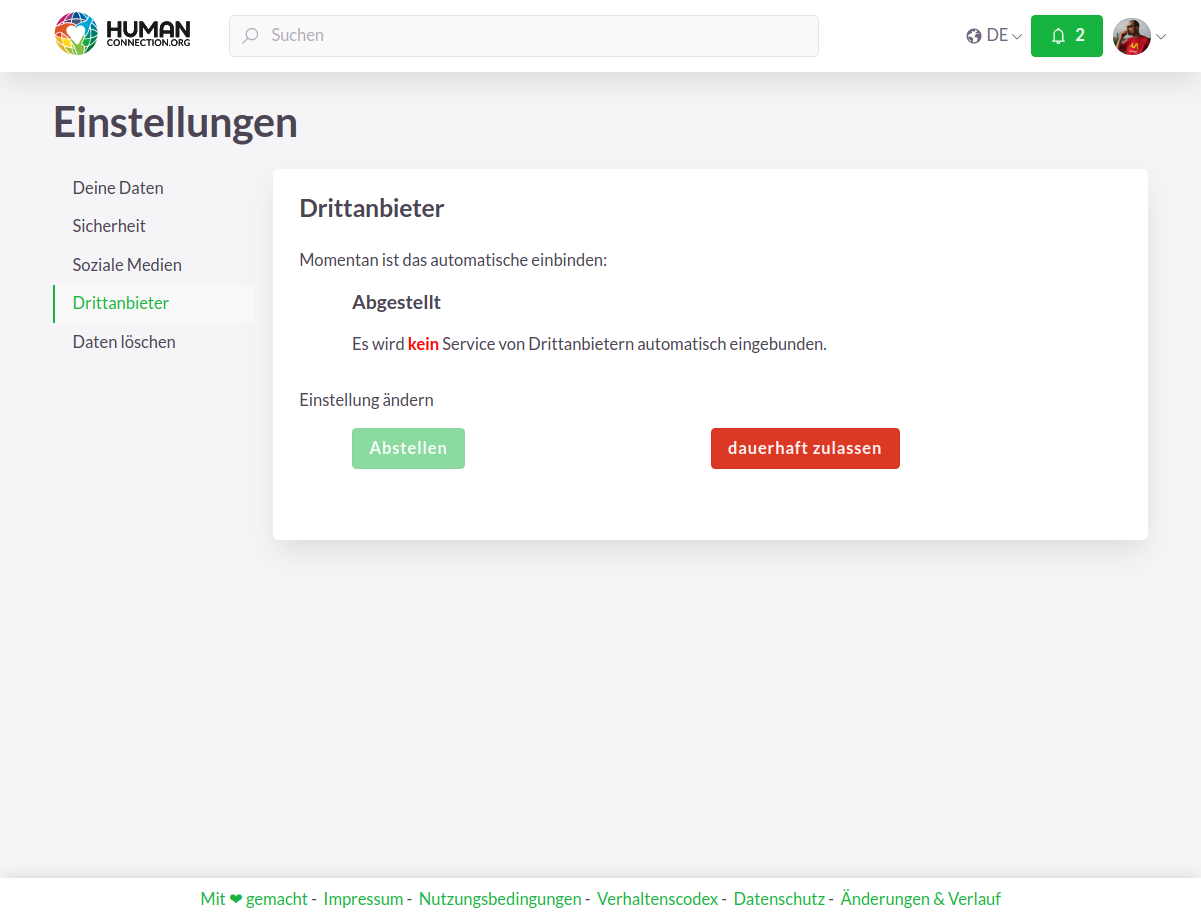Open Deine Daten settings section

coord(154,188)
